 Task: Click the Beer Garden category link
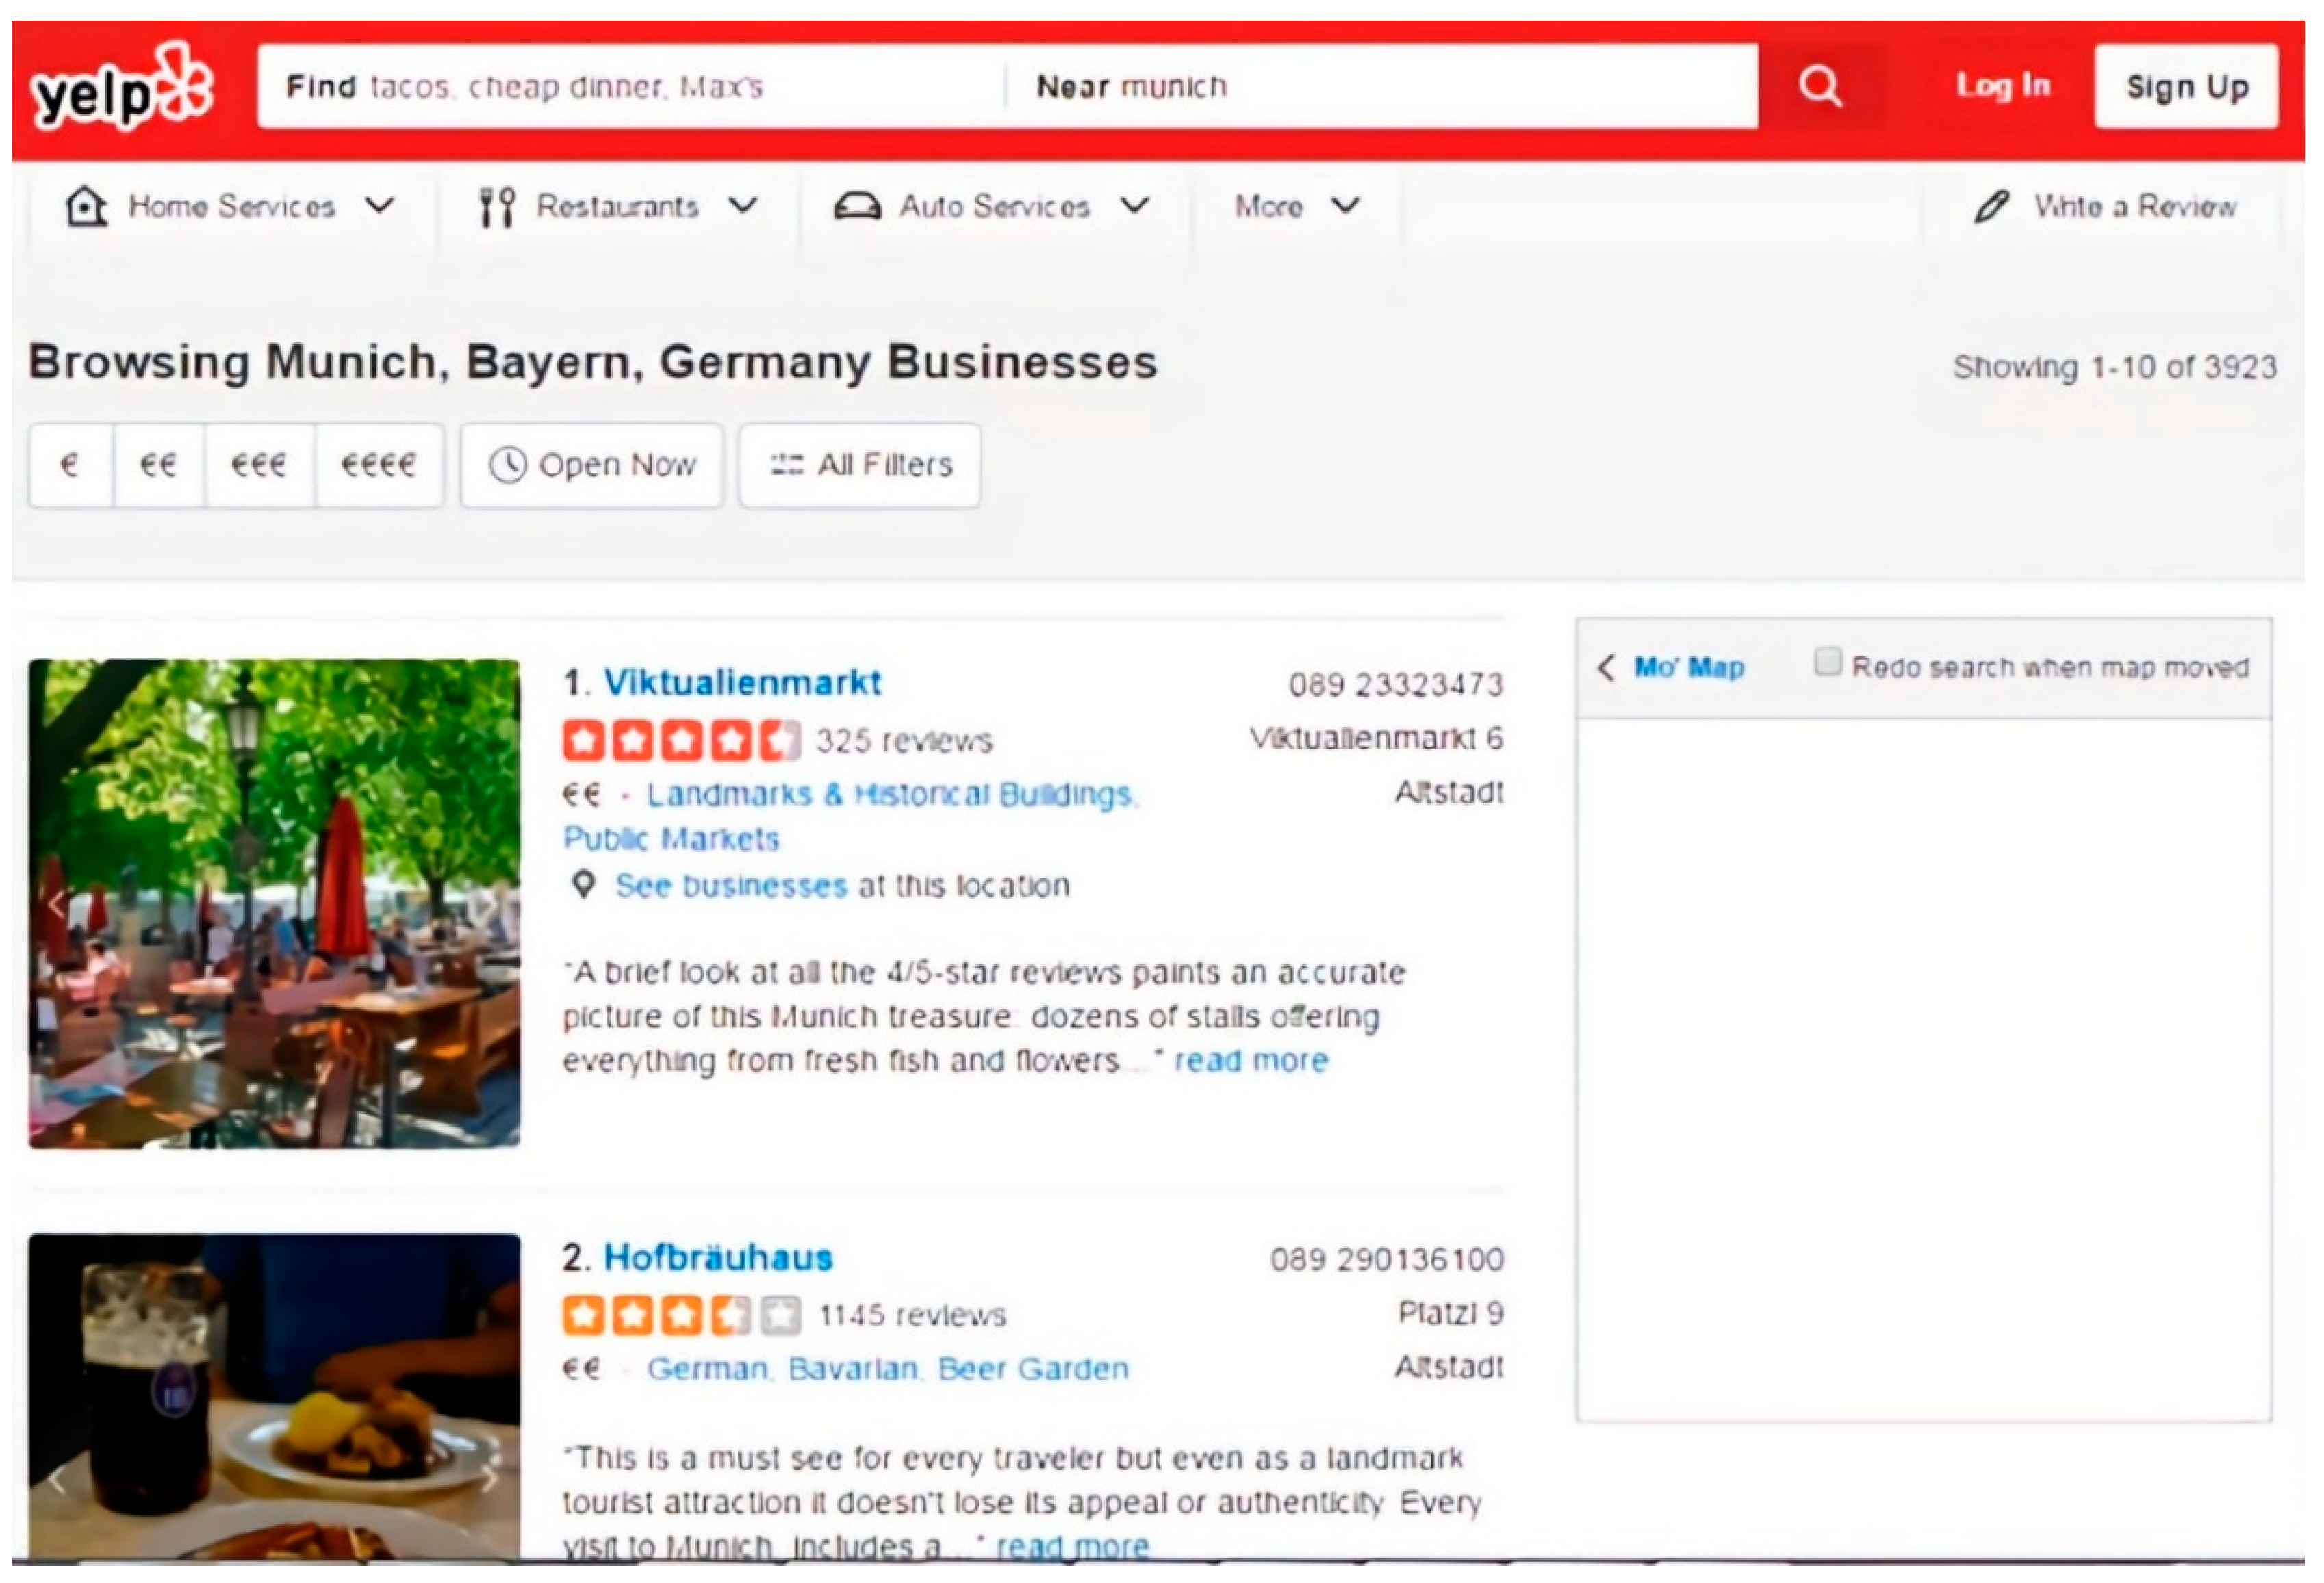click(x=1033, y=1369)
